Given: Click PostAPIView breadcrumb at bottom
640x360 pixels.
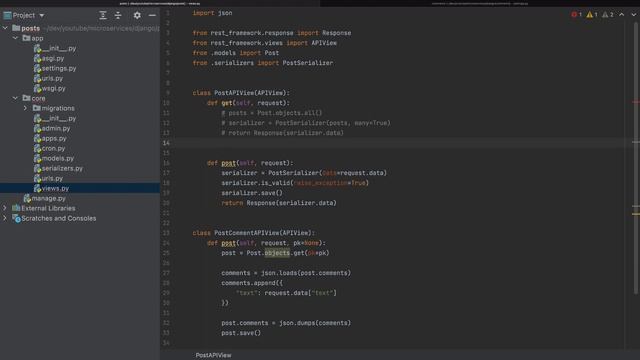Looking at the screenshot, I should [213, 355].
